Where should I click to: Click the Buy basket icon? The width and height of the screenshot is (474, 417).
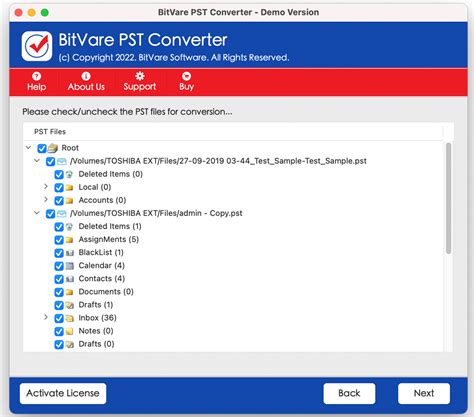click(x=186, y=76)
